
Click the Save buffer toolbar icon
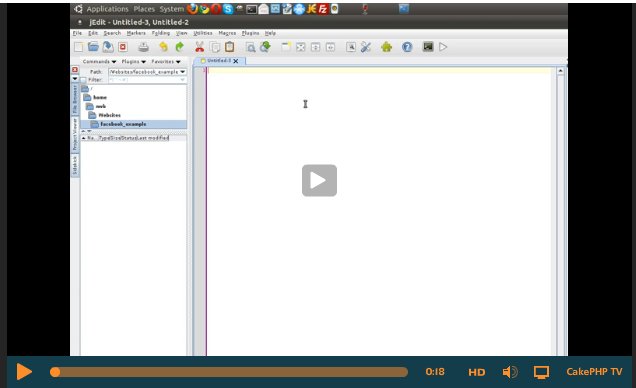[x=108, y=47]
